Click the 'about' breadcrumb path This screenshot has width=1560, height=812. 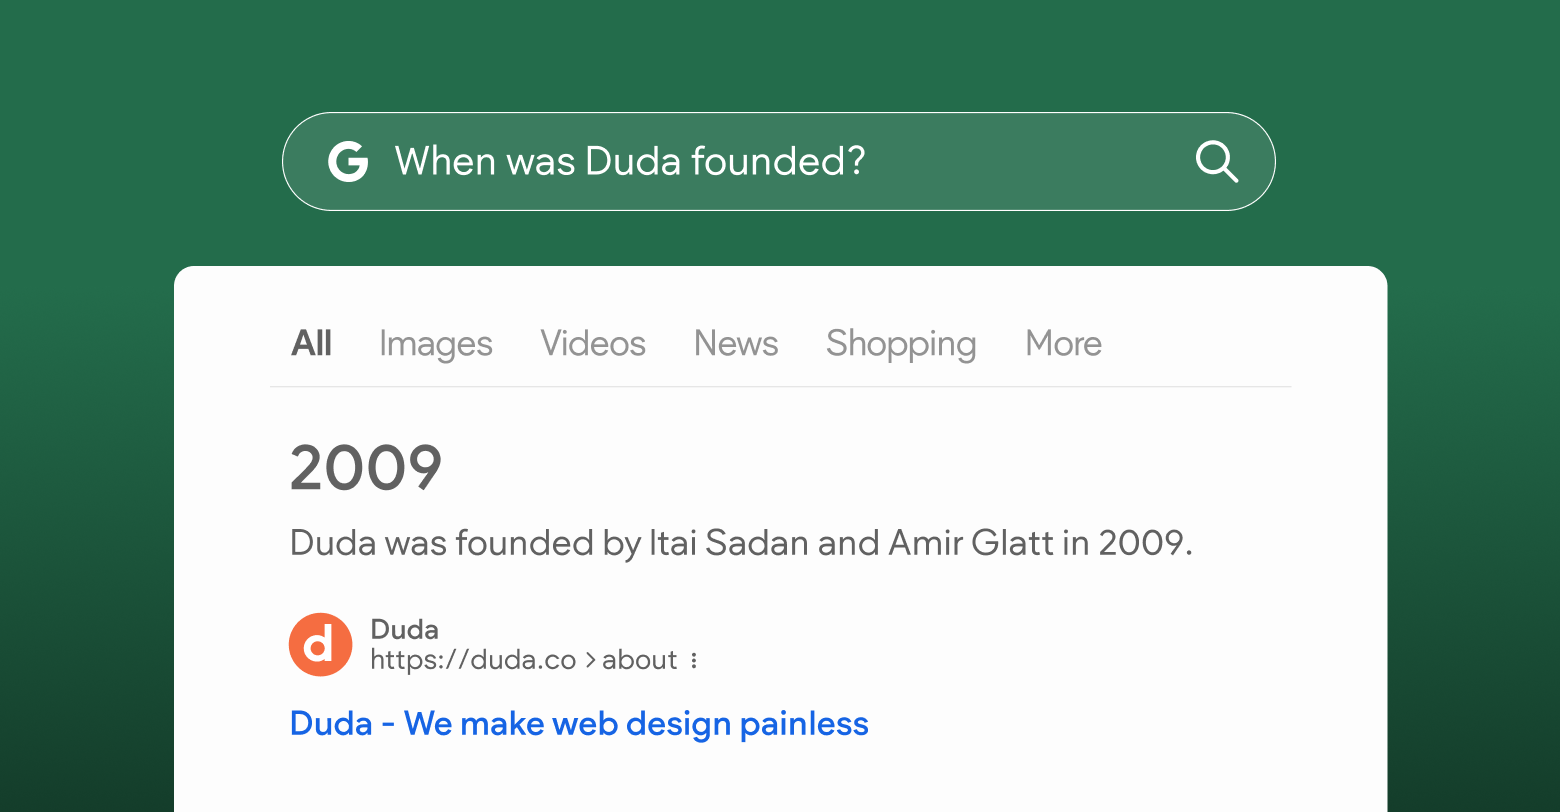click(640, 660)
